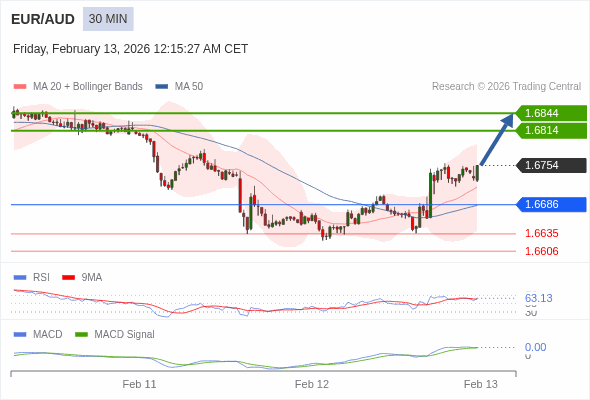The height and width of the screenshot is (400, 590).
Task: Click the MA 20 + Bollinger Bands swatch
Action: coord(20,87)
